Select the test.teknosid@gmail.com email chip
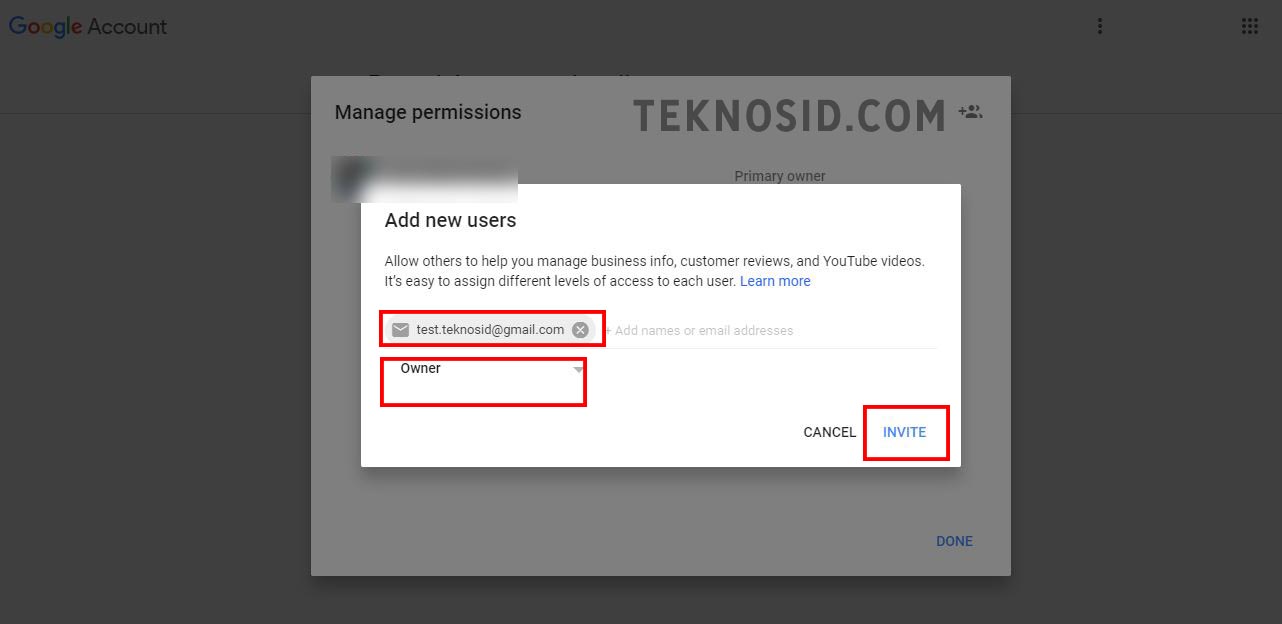 490,330
